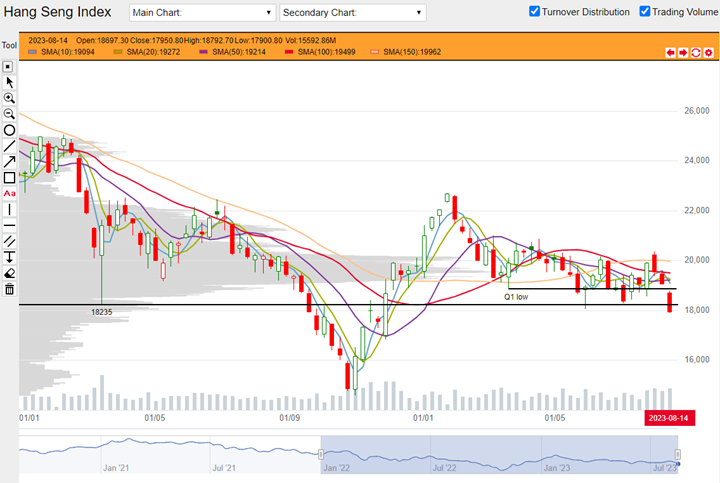Click the 22,000 price axis label
Viewport: 720px width, 483px height.
click(697, 210)
